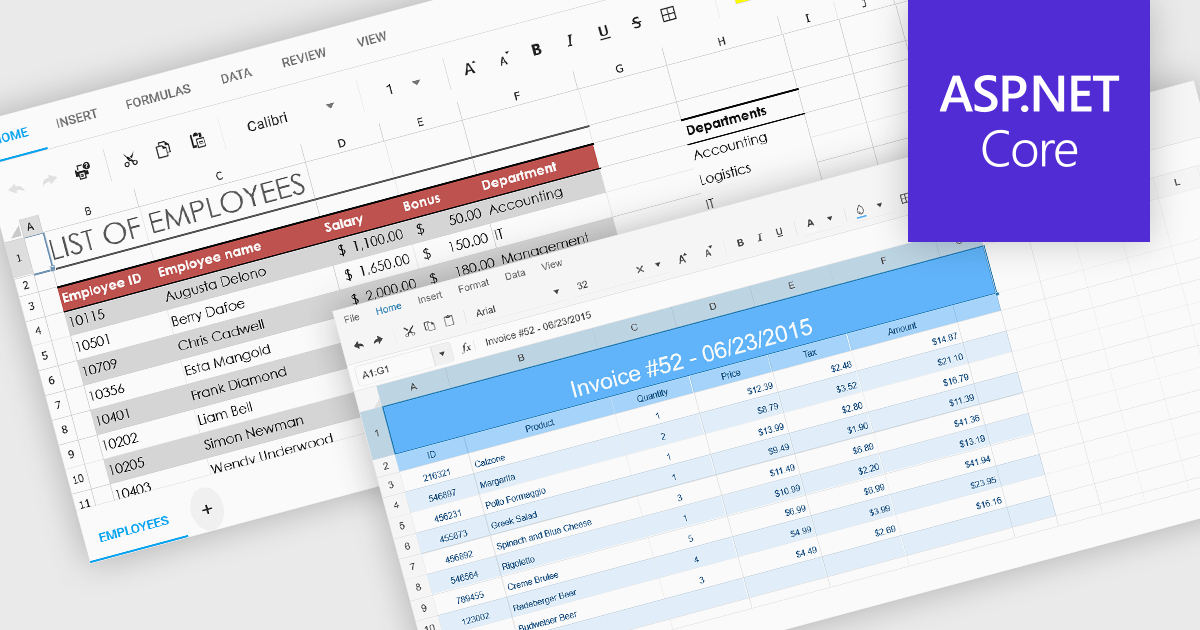This screenshot has height=630, width=1200.
Task: Add new sheet with plus button
Action: coord(207,509)
